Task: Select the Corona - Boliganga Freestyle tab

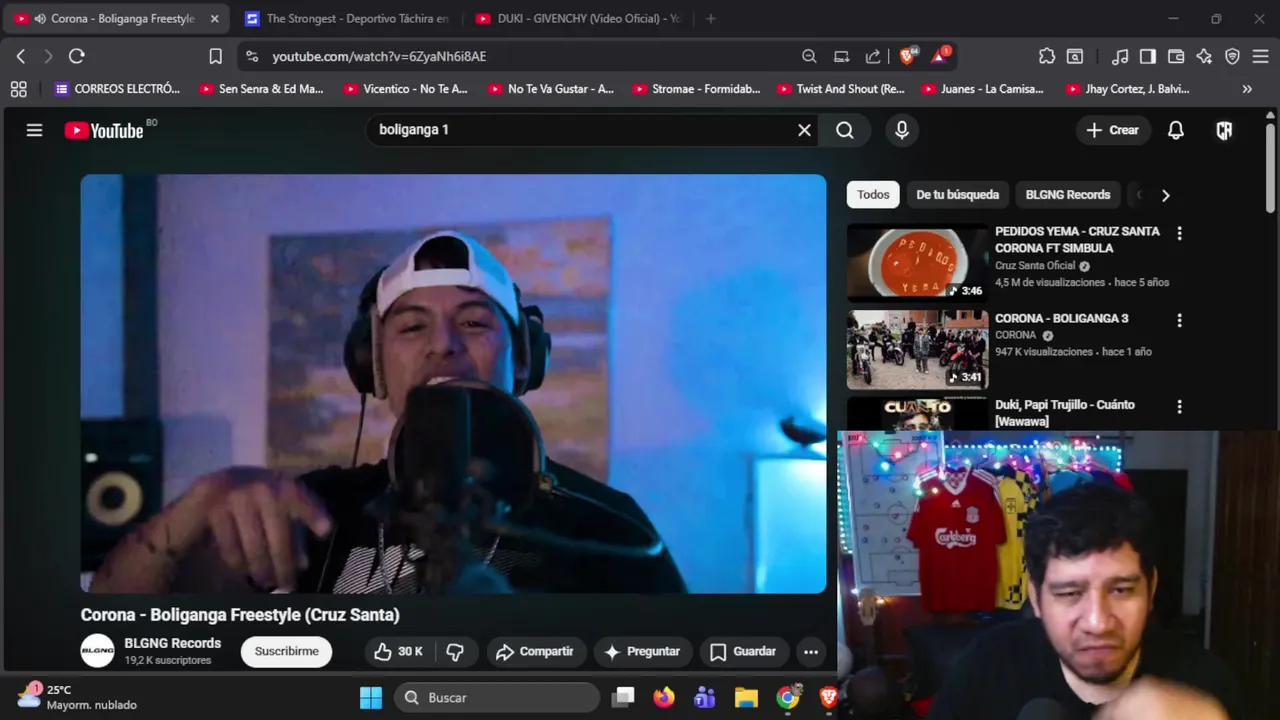Action: point(116,19)
